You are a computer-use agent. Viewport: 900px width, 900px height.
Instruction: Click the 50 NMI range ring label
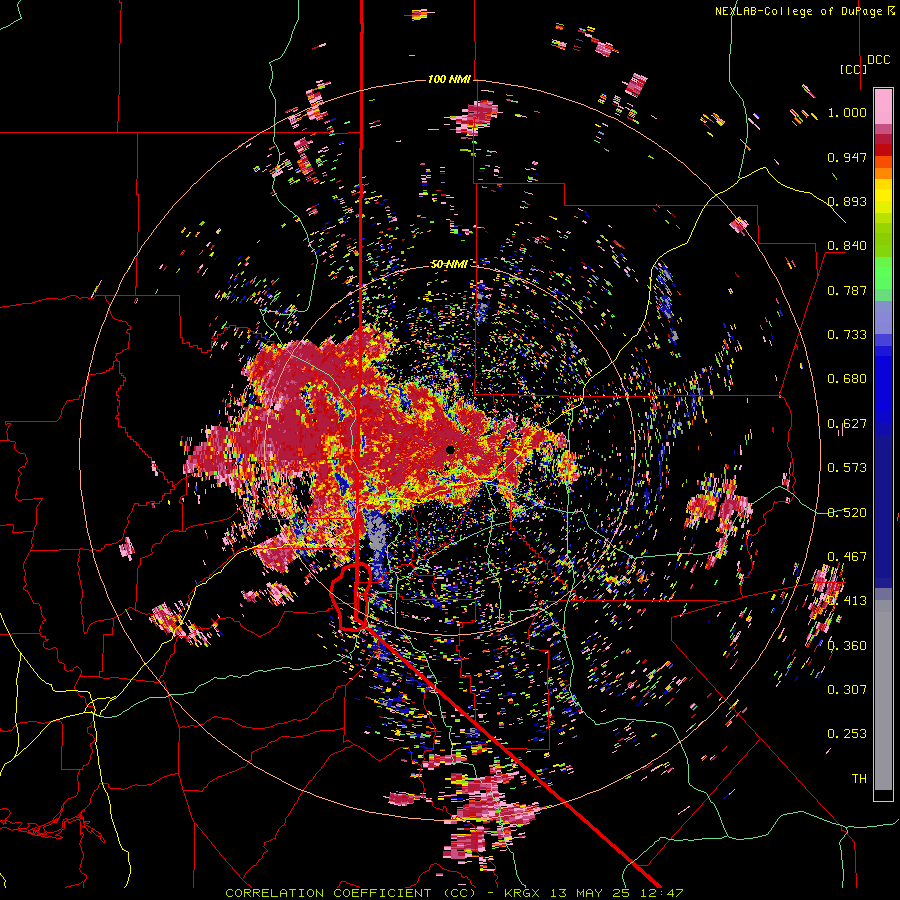coord(449,264)
